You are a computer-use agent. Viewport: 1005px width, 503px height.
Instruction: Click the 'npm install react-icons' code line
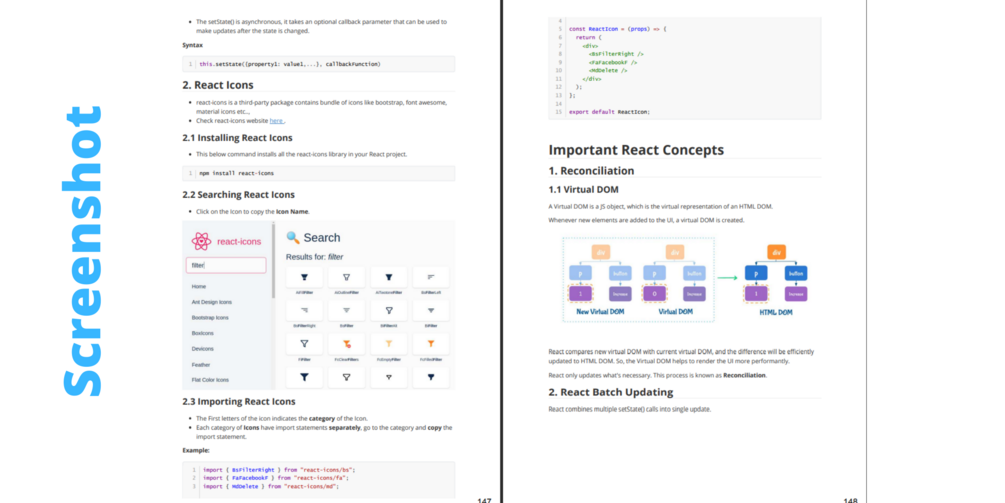pyautogui.click(x=237, y=174)
